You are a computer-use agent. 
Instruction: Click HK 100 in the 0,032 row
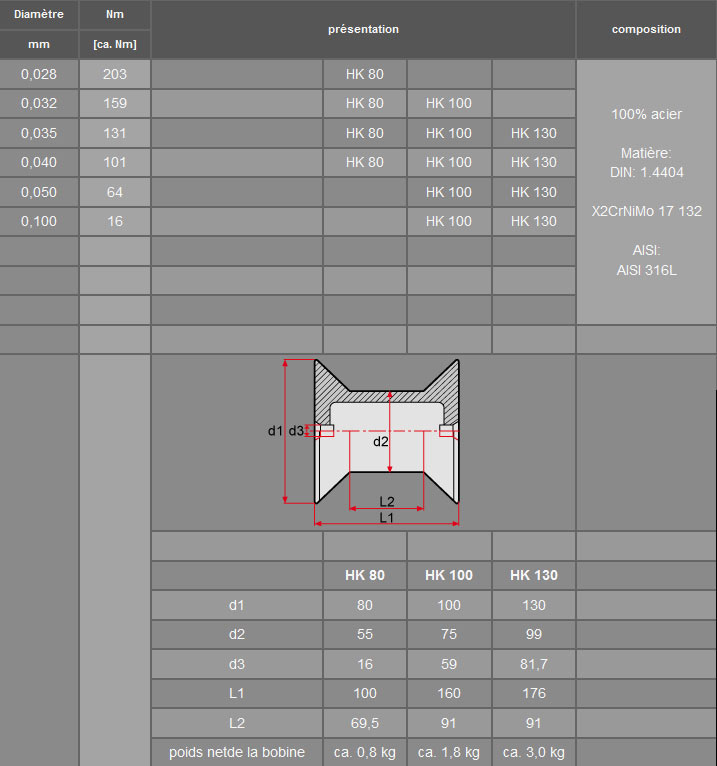(449, 104)
